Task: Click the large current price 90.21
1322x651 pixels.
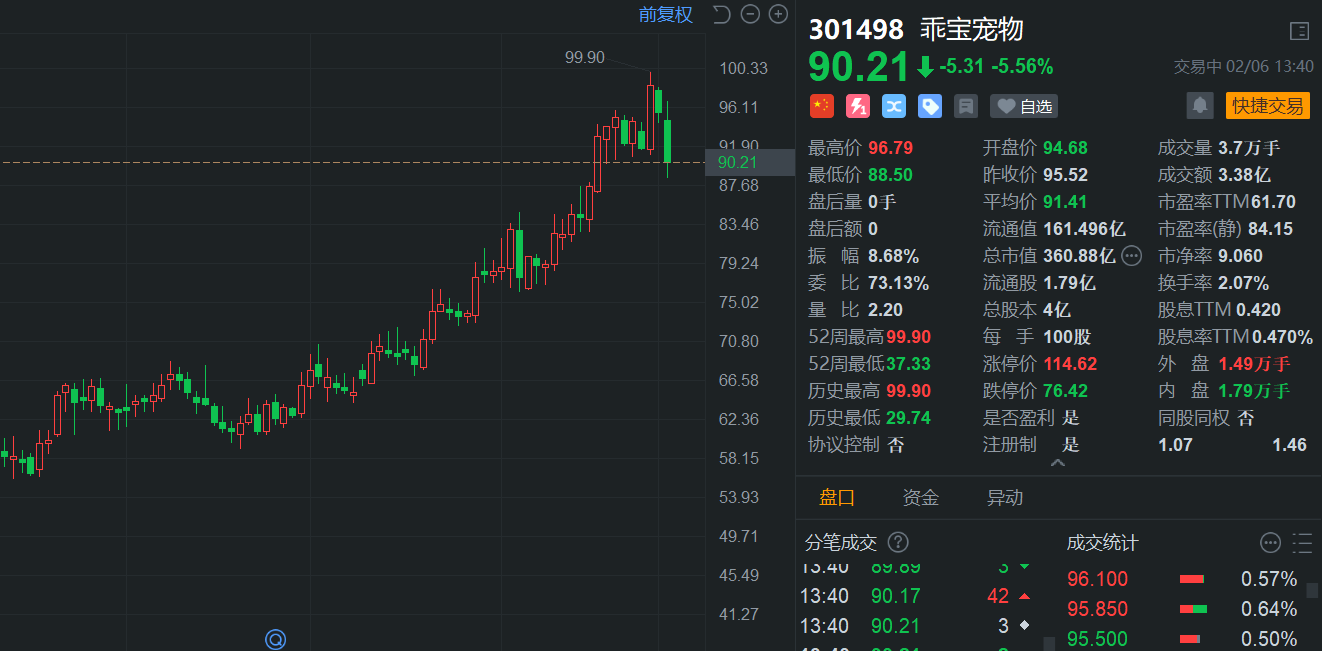Action: tap(859, 66)
